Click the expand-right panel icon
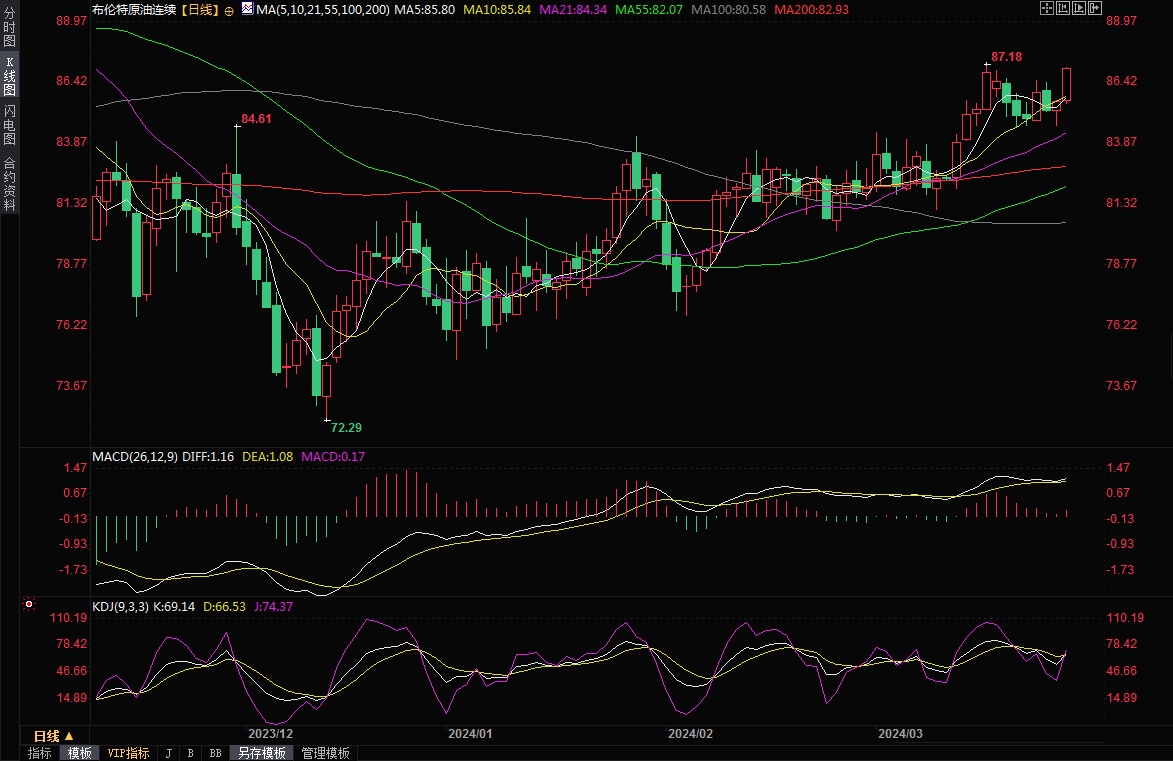This screenshot has width=1173, height=761. pos(1095,8)
